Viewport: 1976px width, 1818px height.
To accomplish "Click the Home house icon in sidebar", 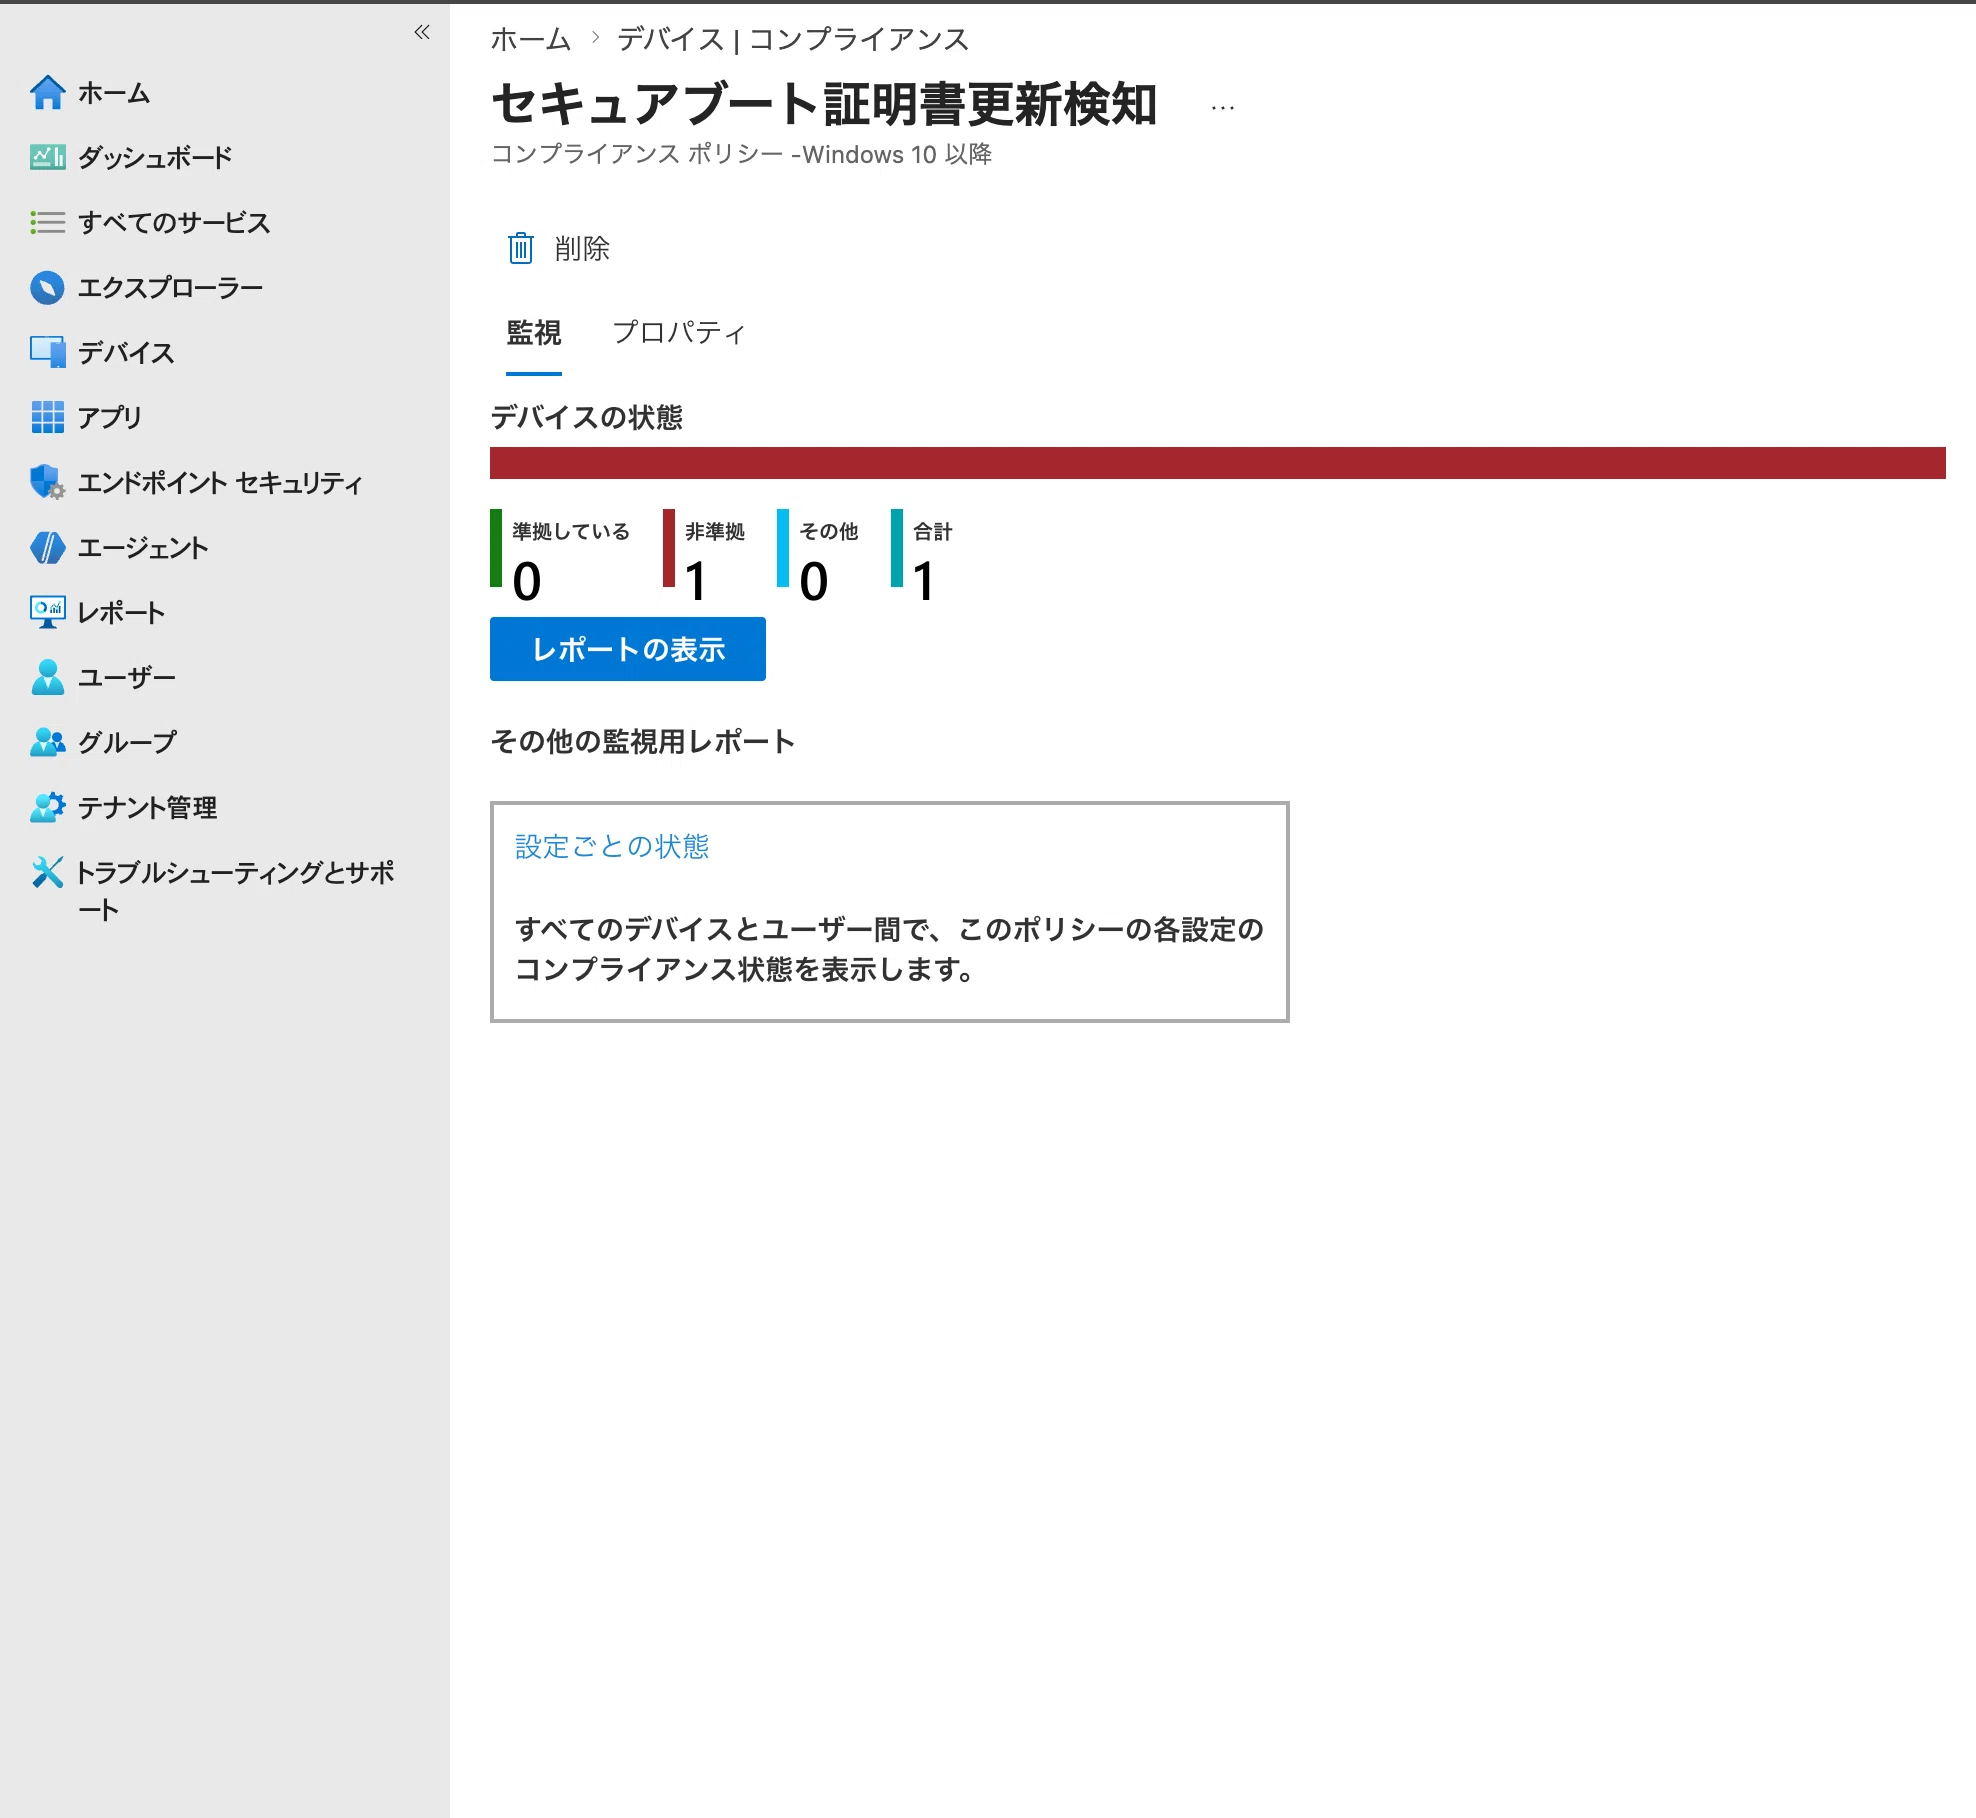I will (x=47, y=92).
